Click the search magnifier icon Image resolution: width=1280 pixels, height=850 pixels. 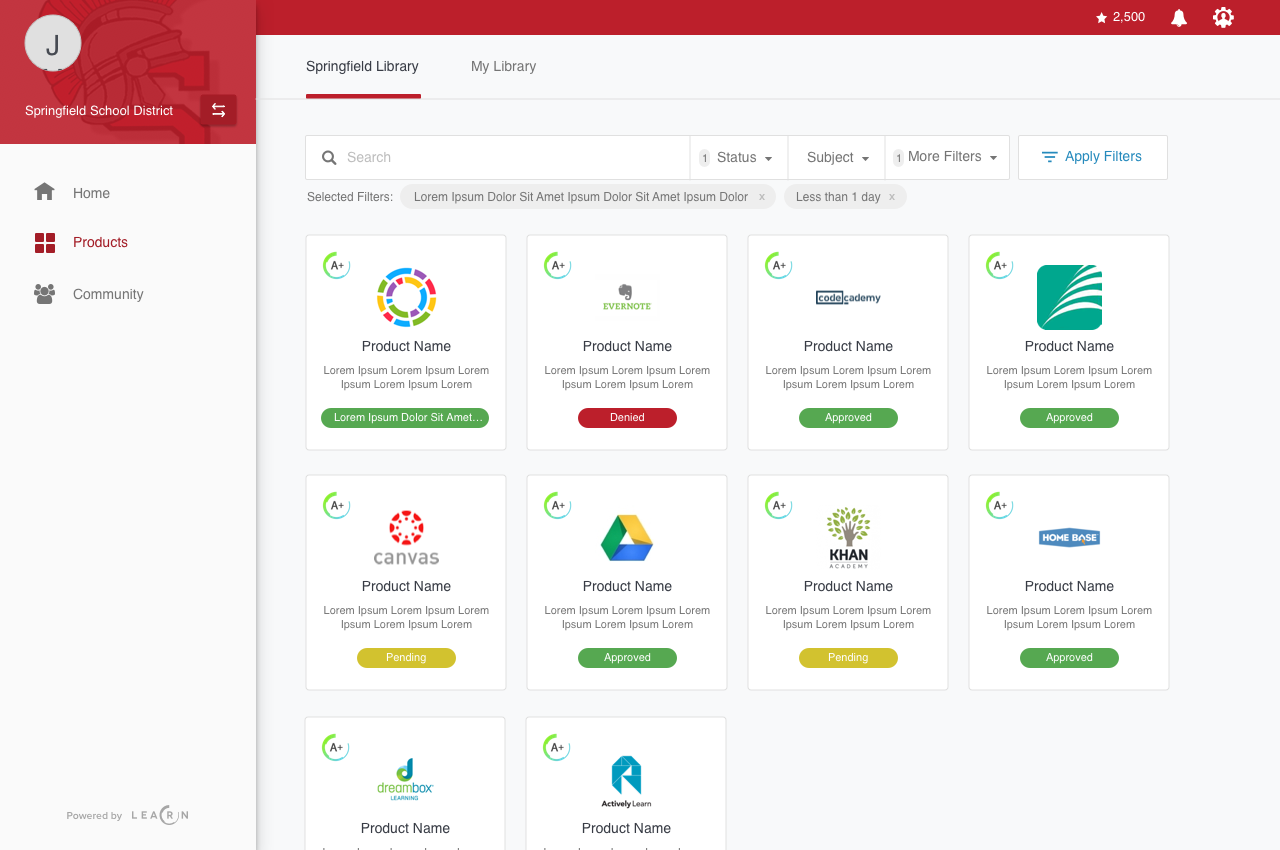coord(329,158)
